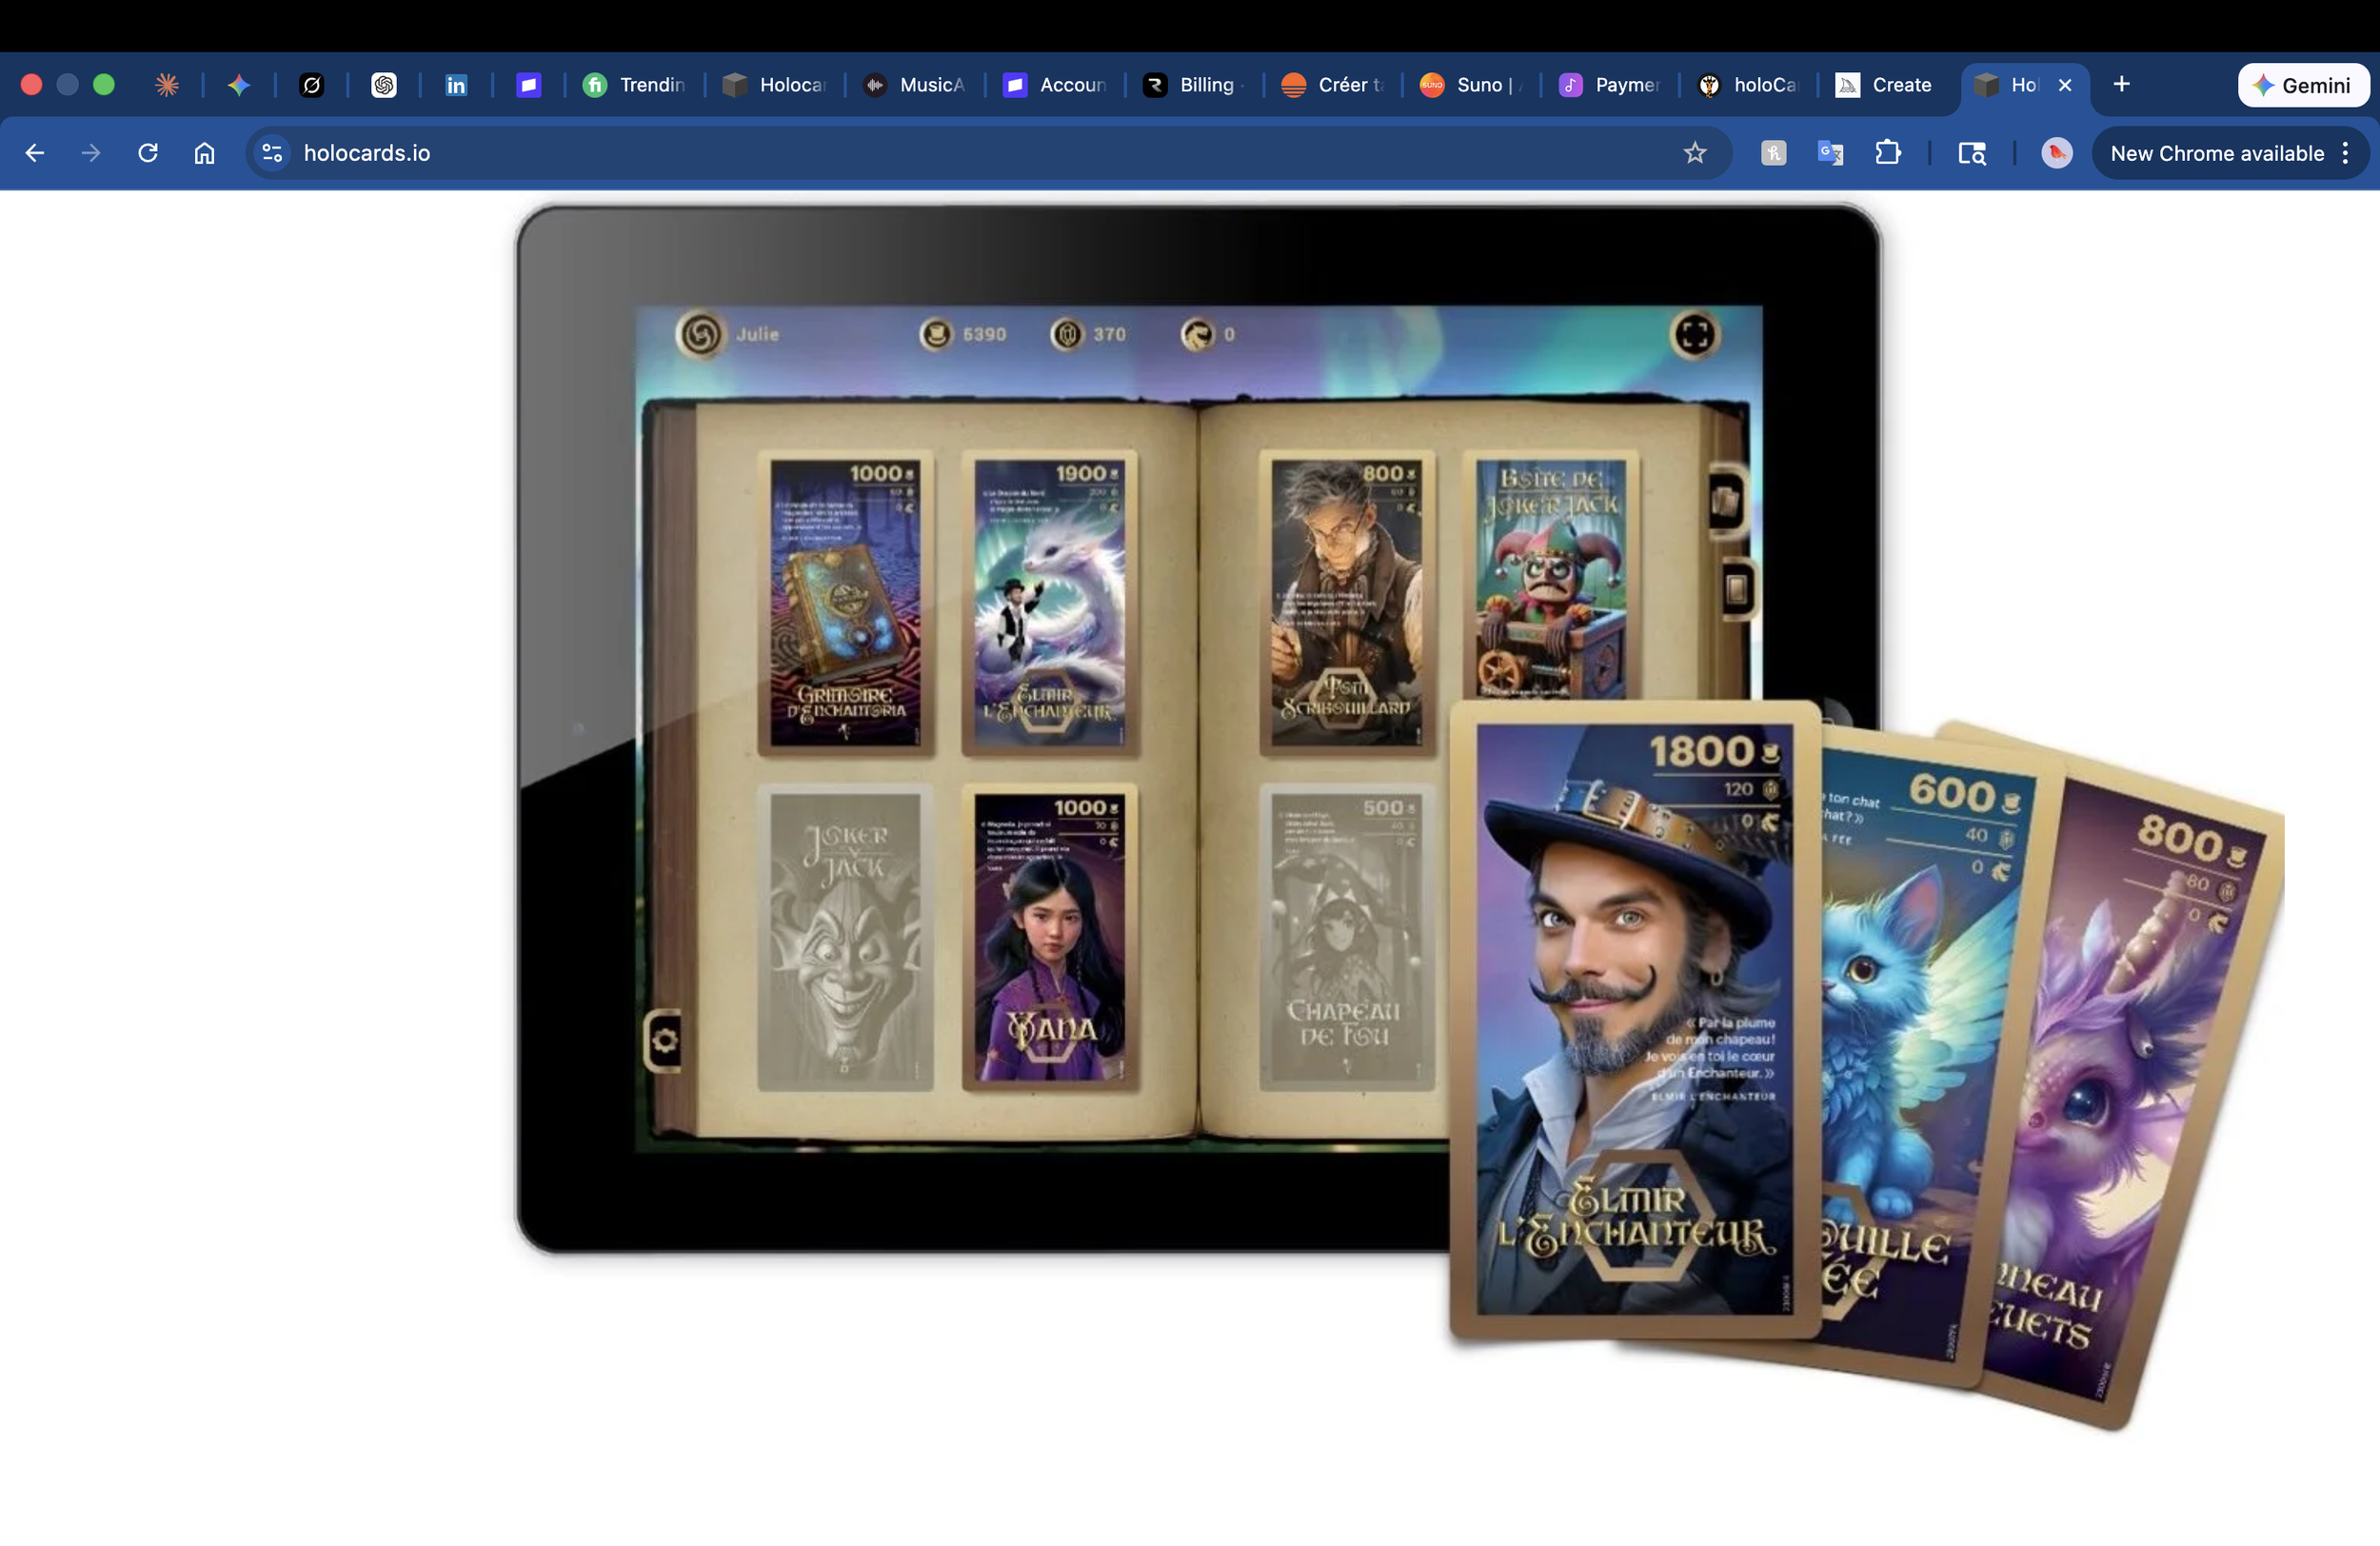
Task: Reload the holocards.io page
Action: click(x=148, y=153)
